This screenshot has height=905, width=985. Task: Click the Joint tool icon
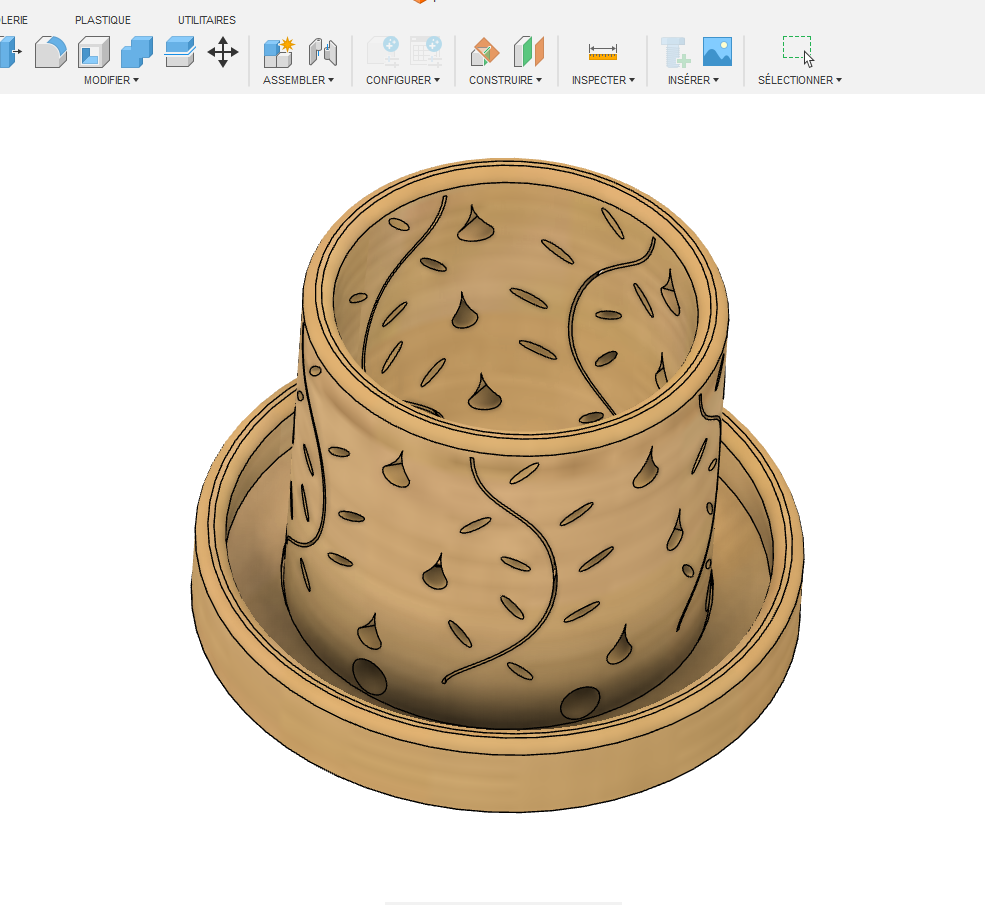[x=323, y=51]
